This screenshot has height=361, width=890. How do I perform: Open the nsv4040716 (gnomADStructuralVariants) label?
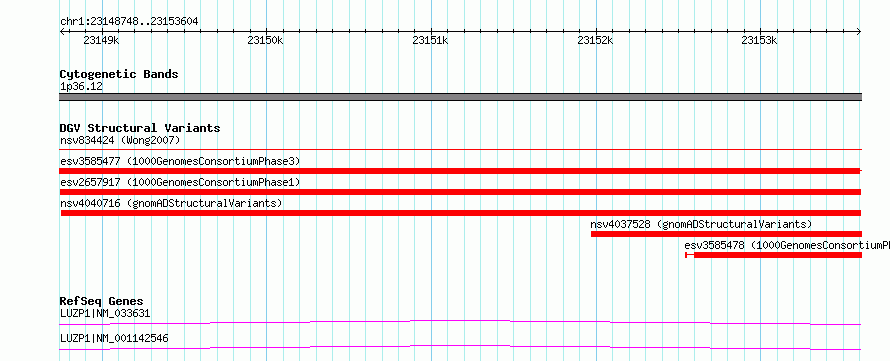171,203
